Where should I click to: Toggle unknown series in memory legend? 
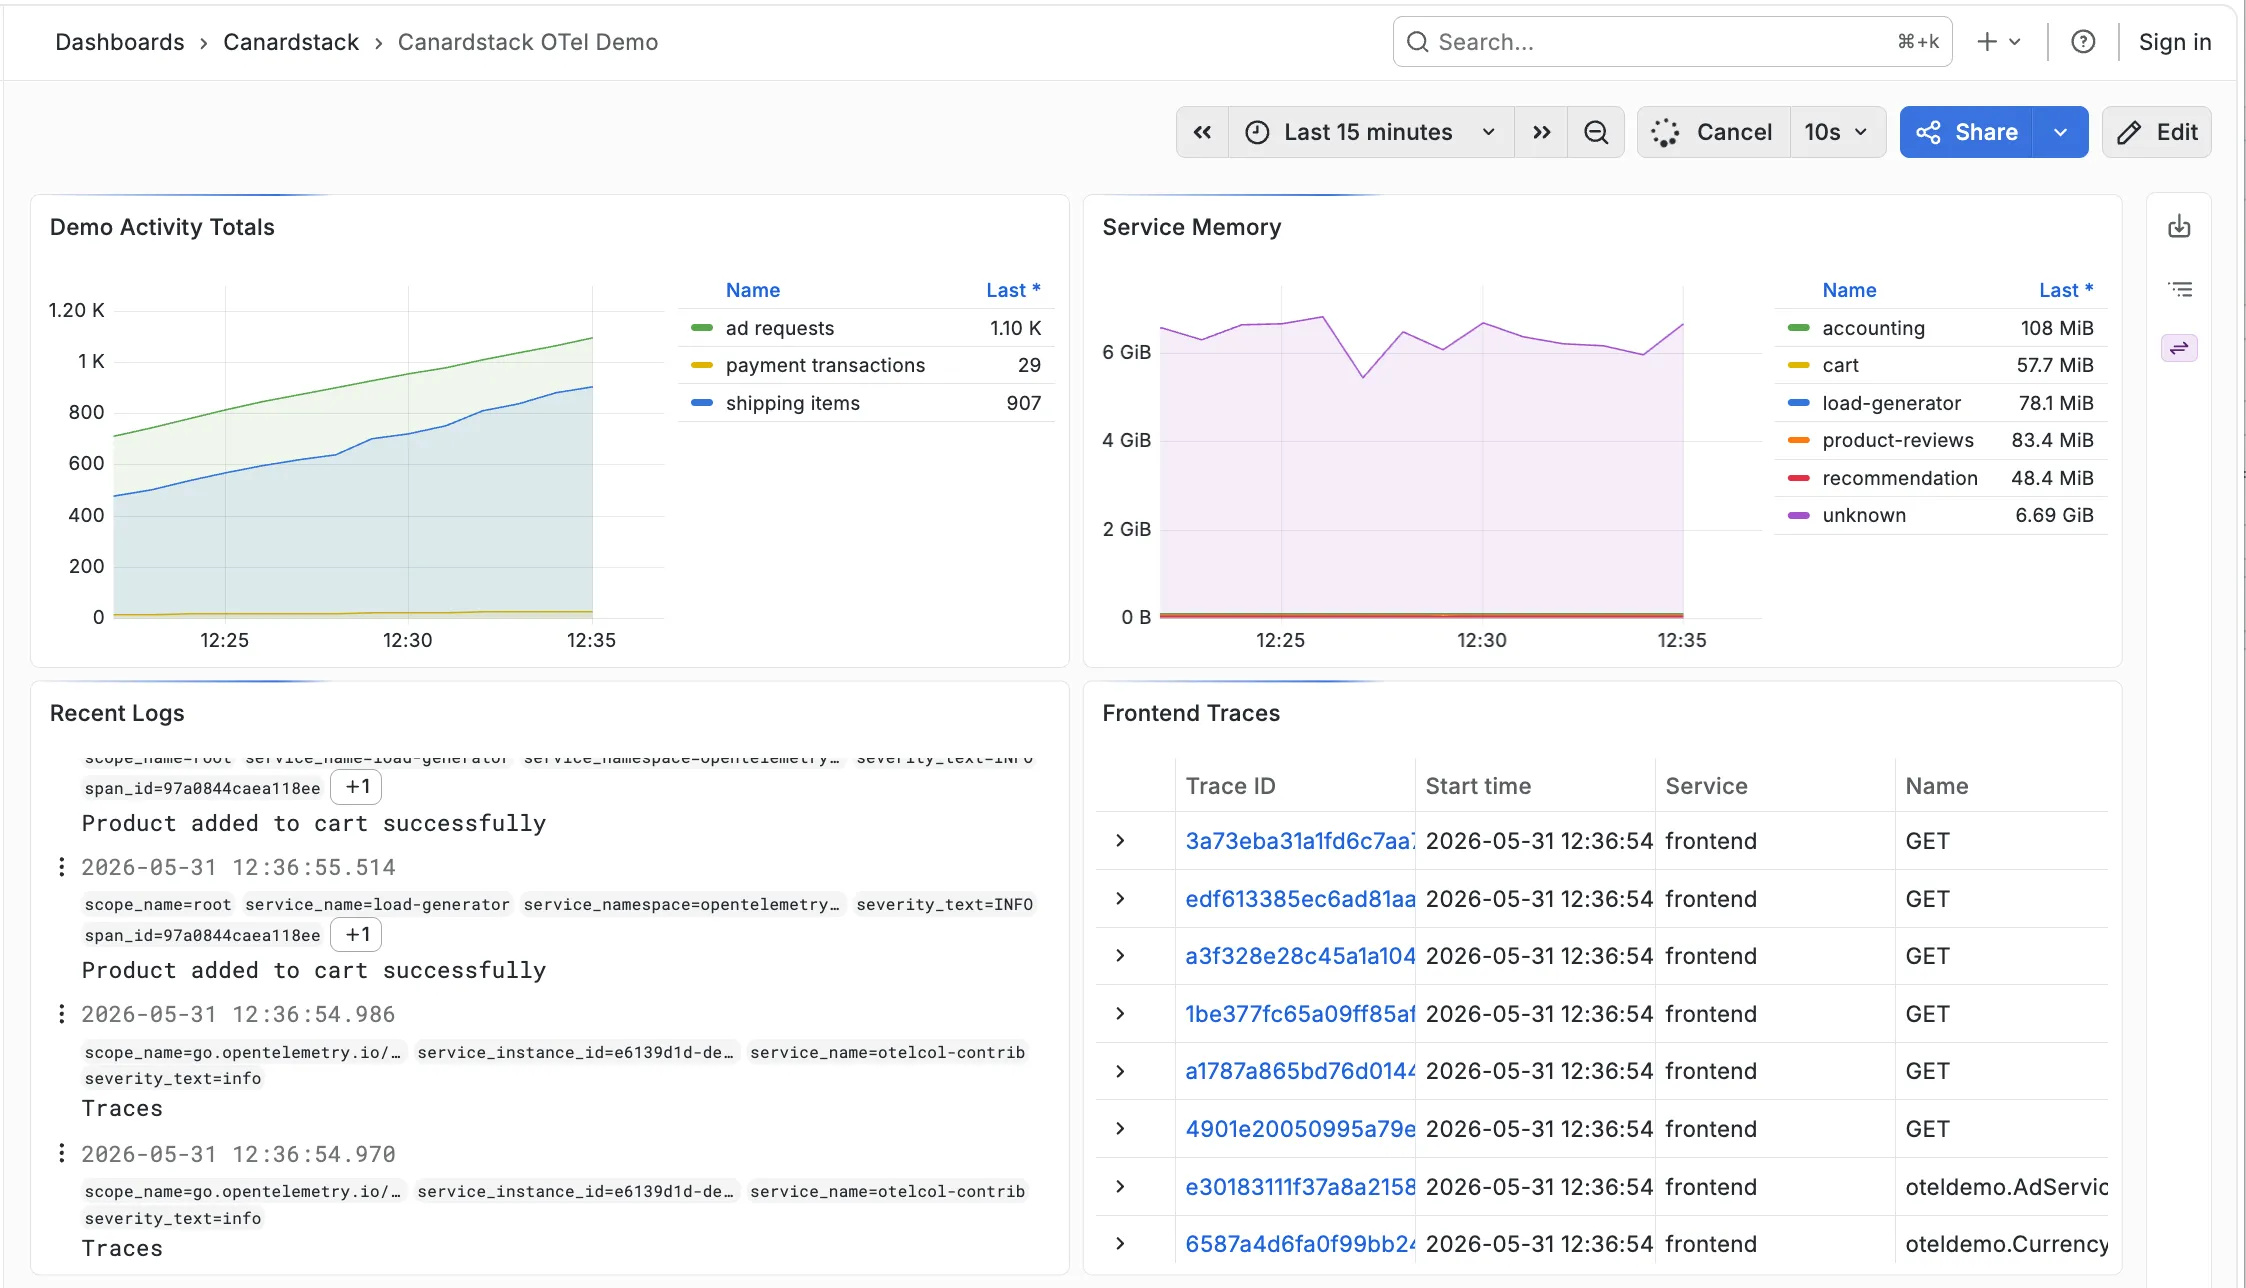point(1864,515)
